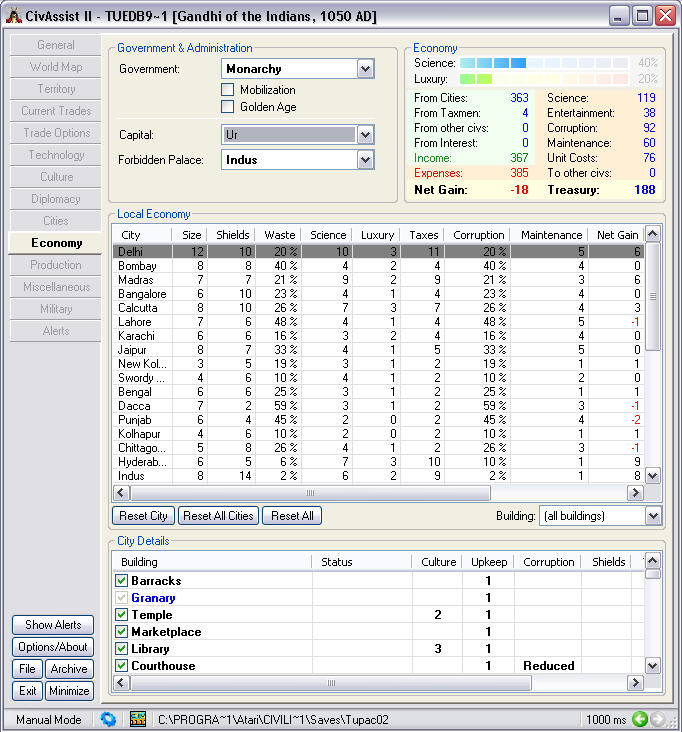Click the Reset City button
The image size is (682, 732).
[x=143, y=516]
